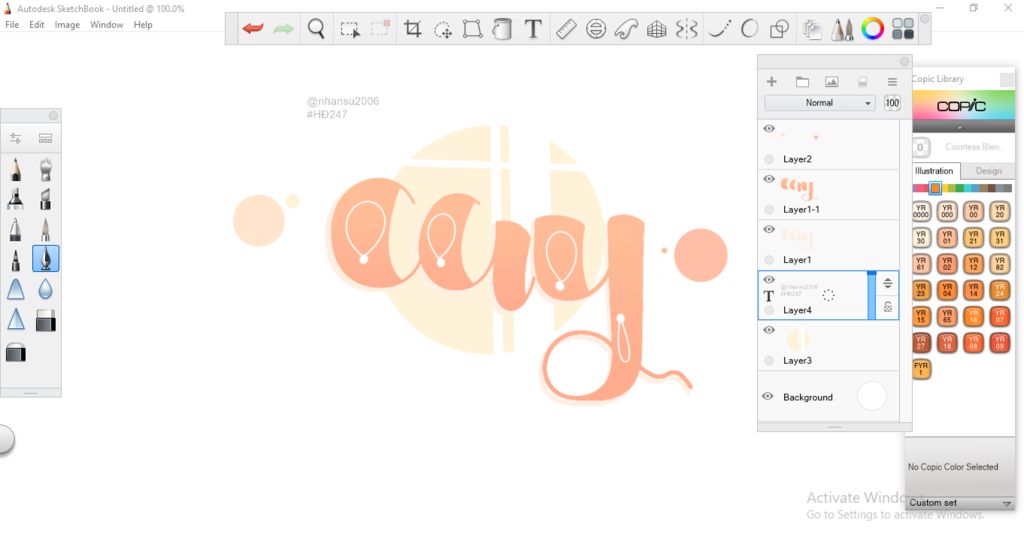This screenshot has height=547, width=1024.
Task: Pick Copic swatch FYR 1
Action: pyautogui.click(x=921, y=369)
